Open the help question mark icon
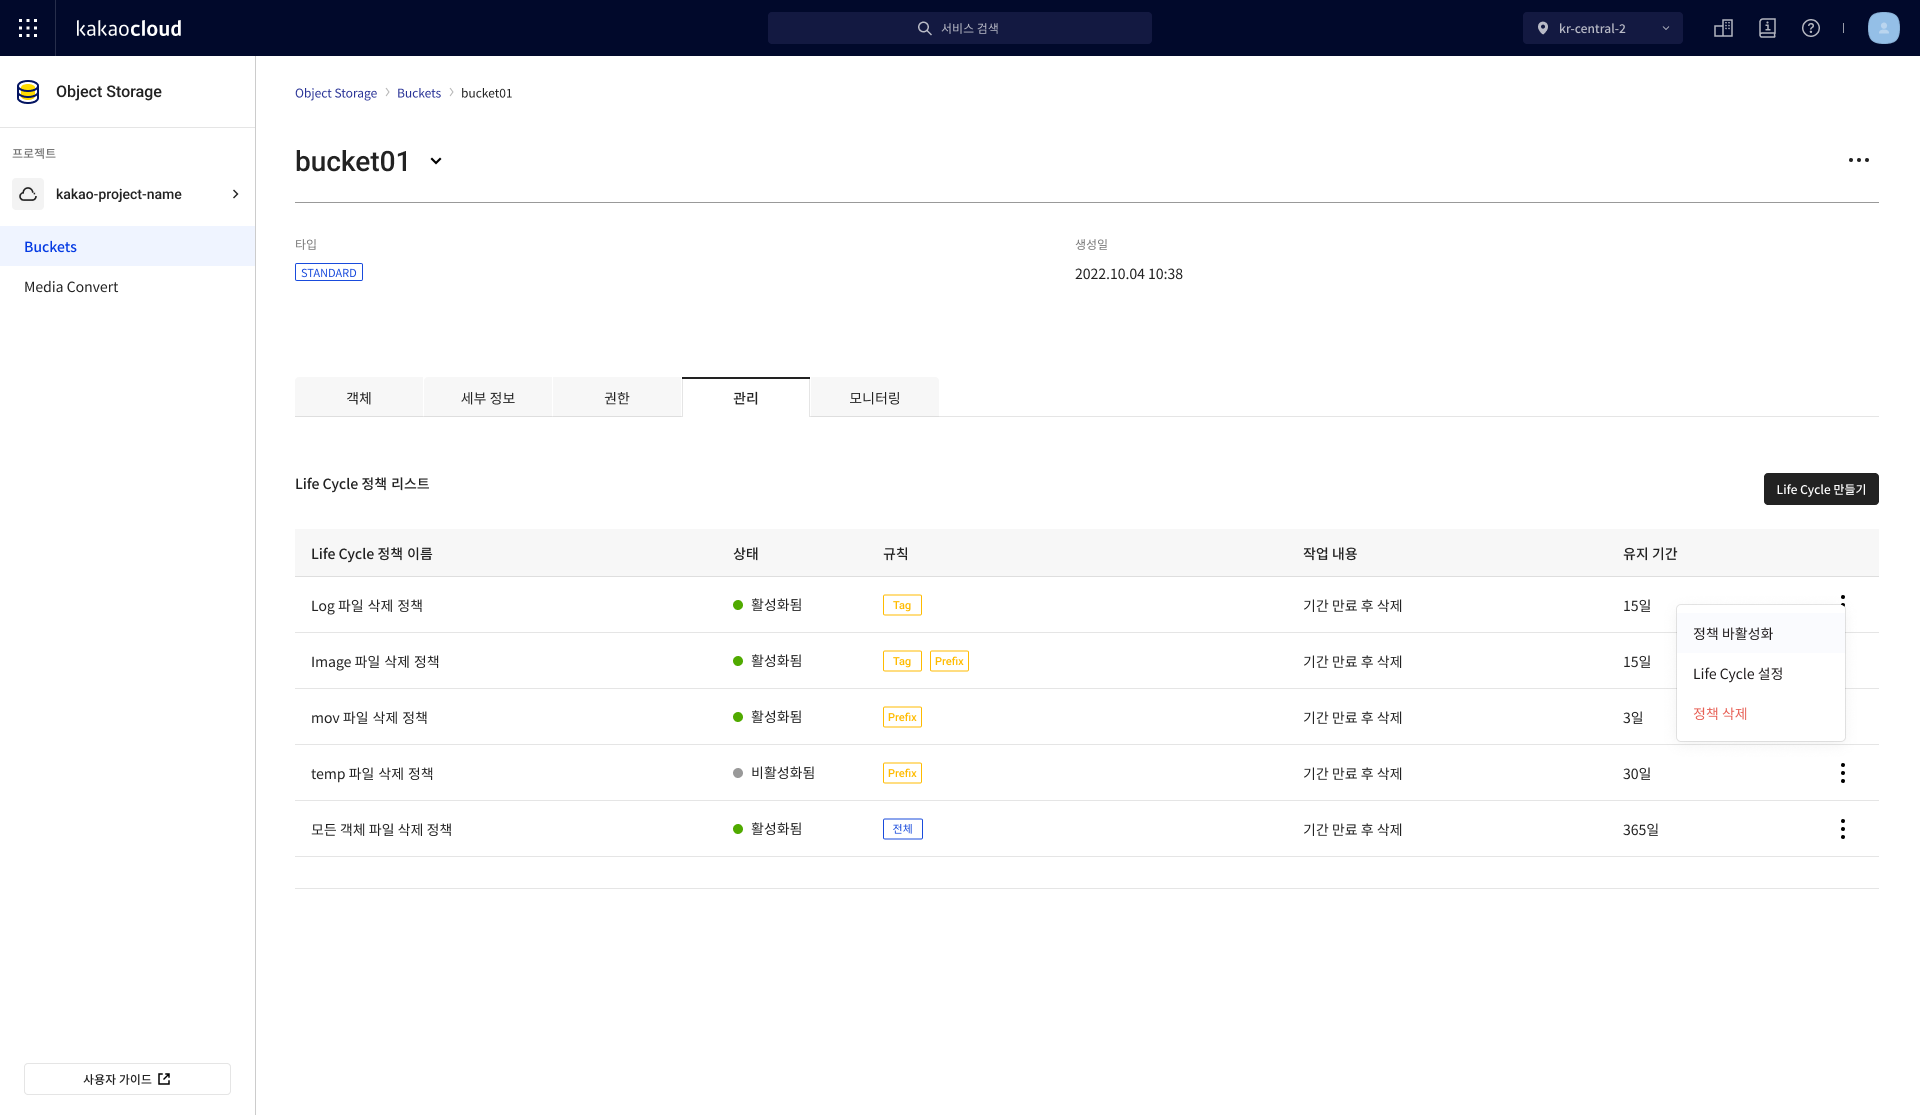 (x=1811, y=28)
